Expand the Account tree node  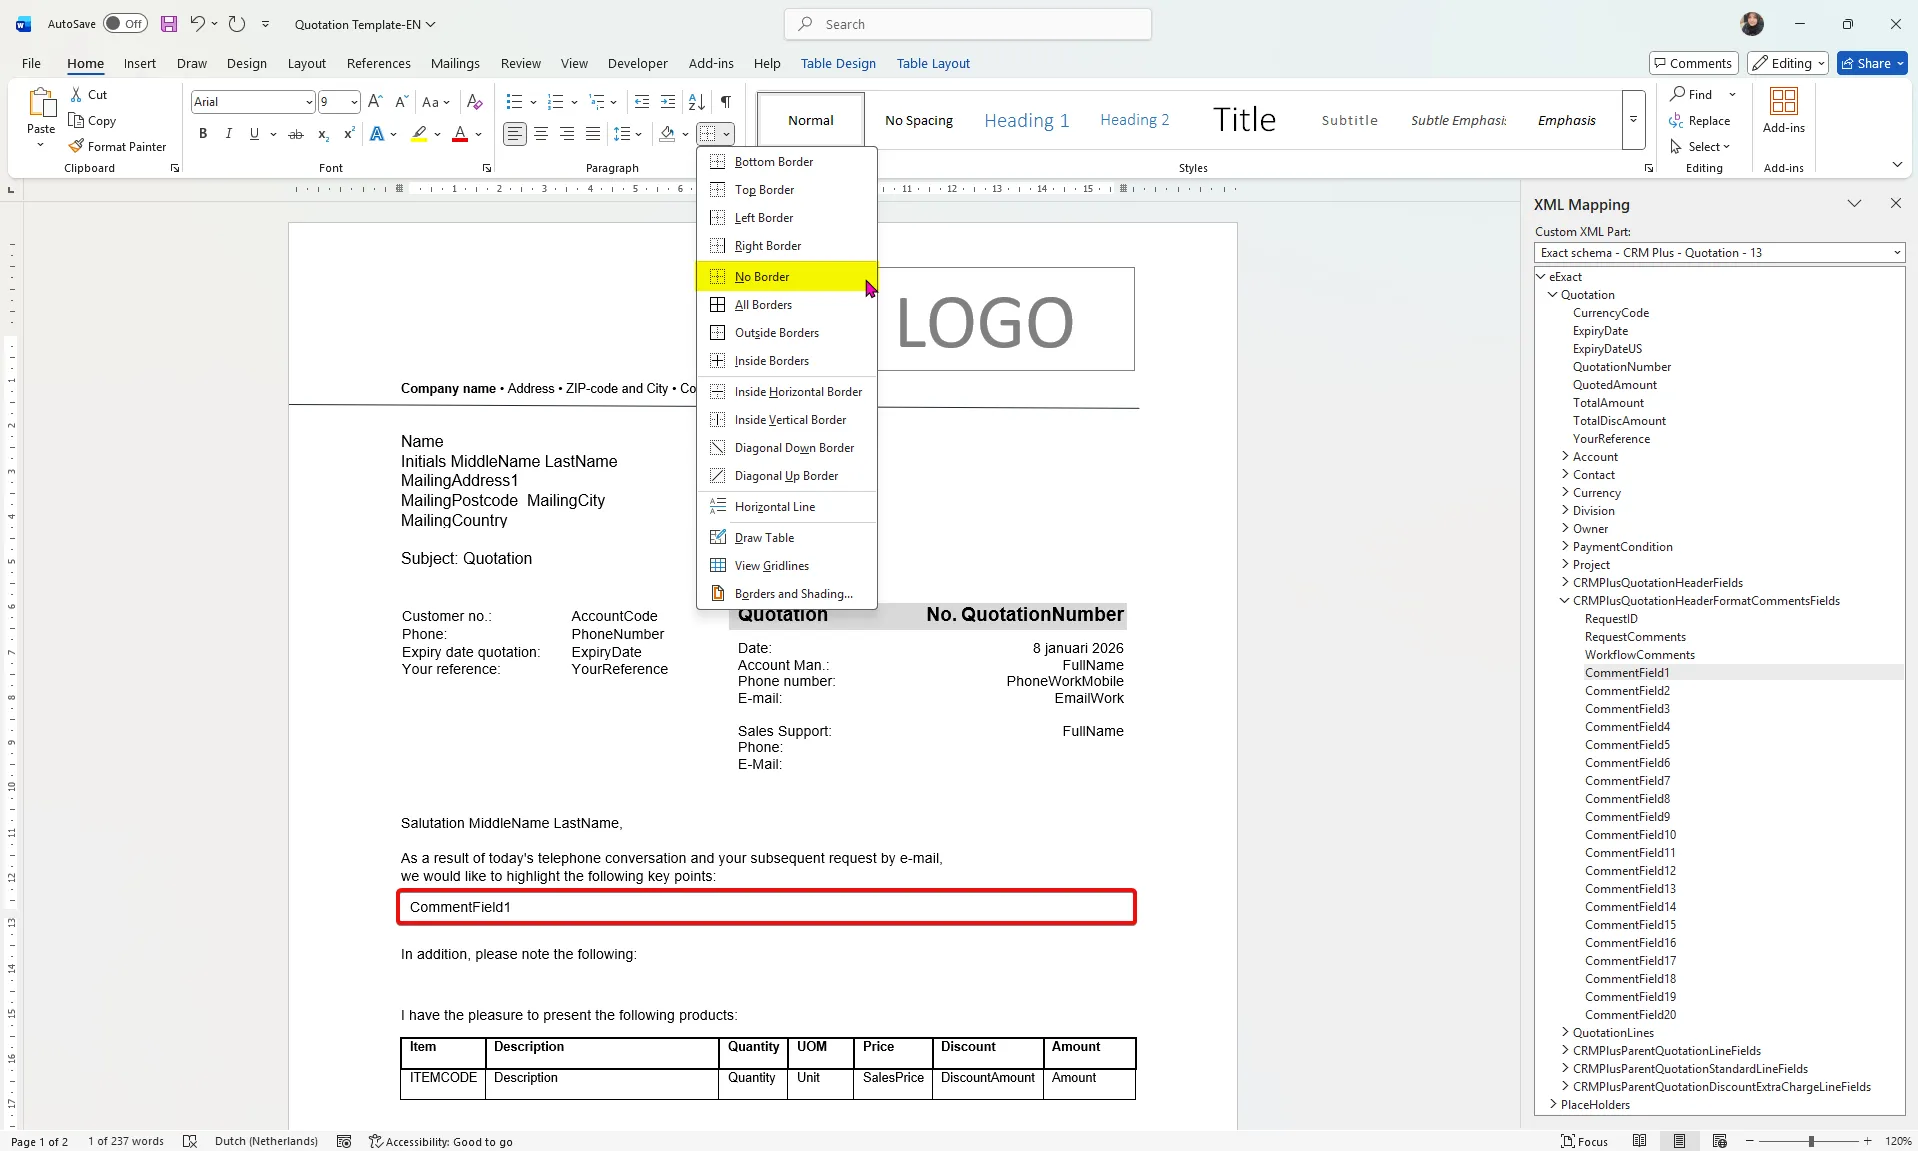[1565, 457]
